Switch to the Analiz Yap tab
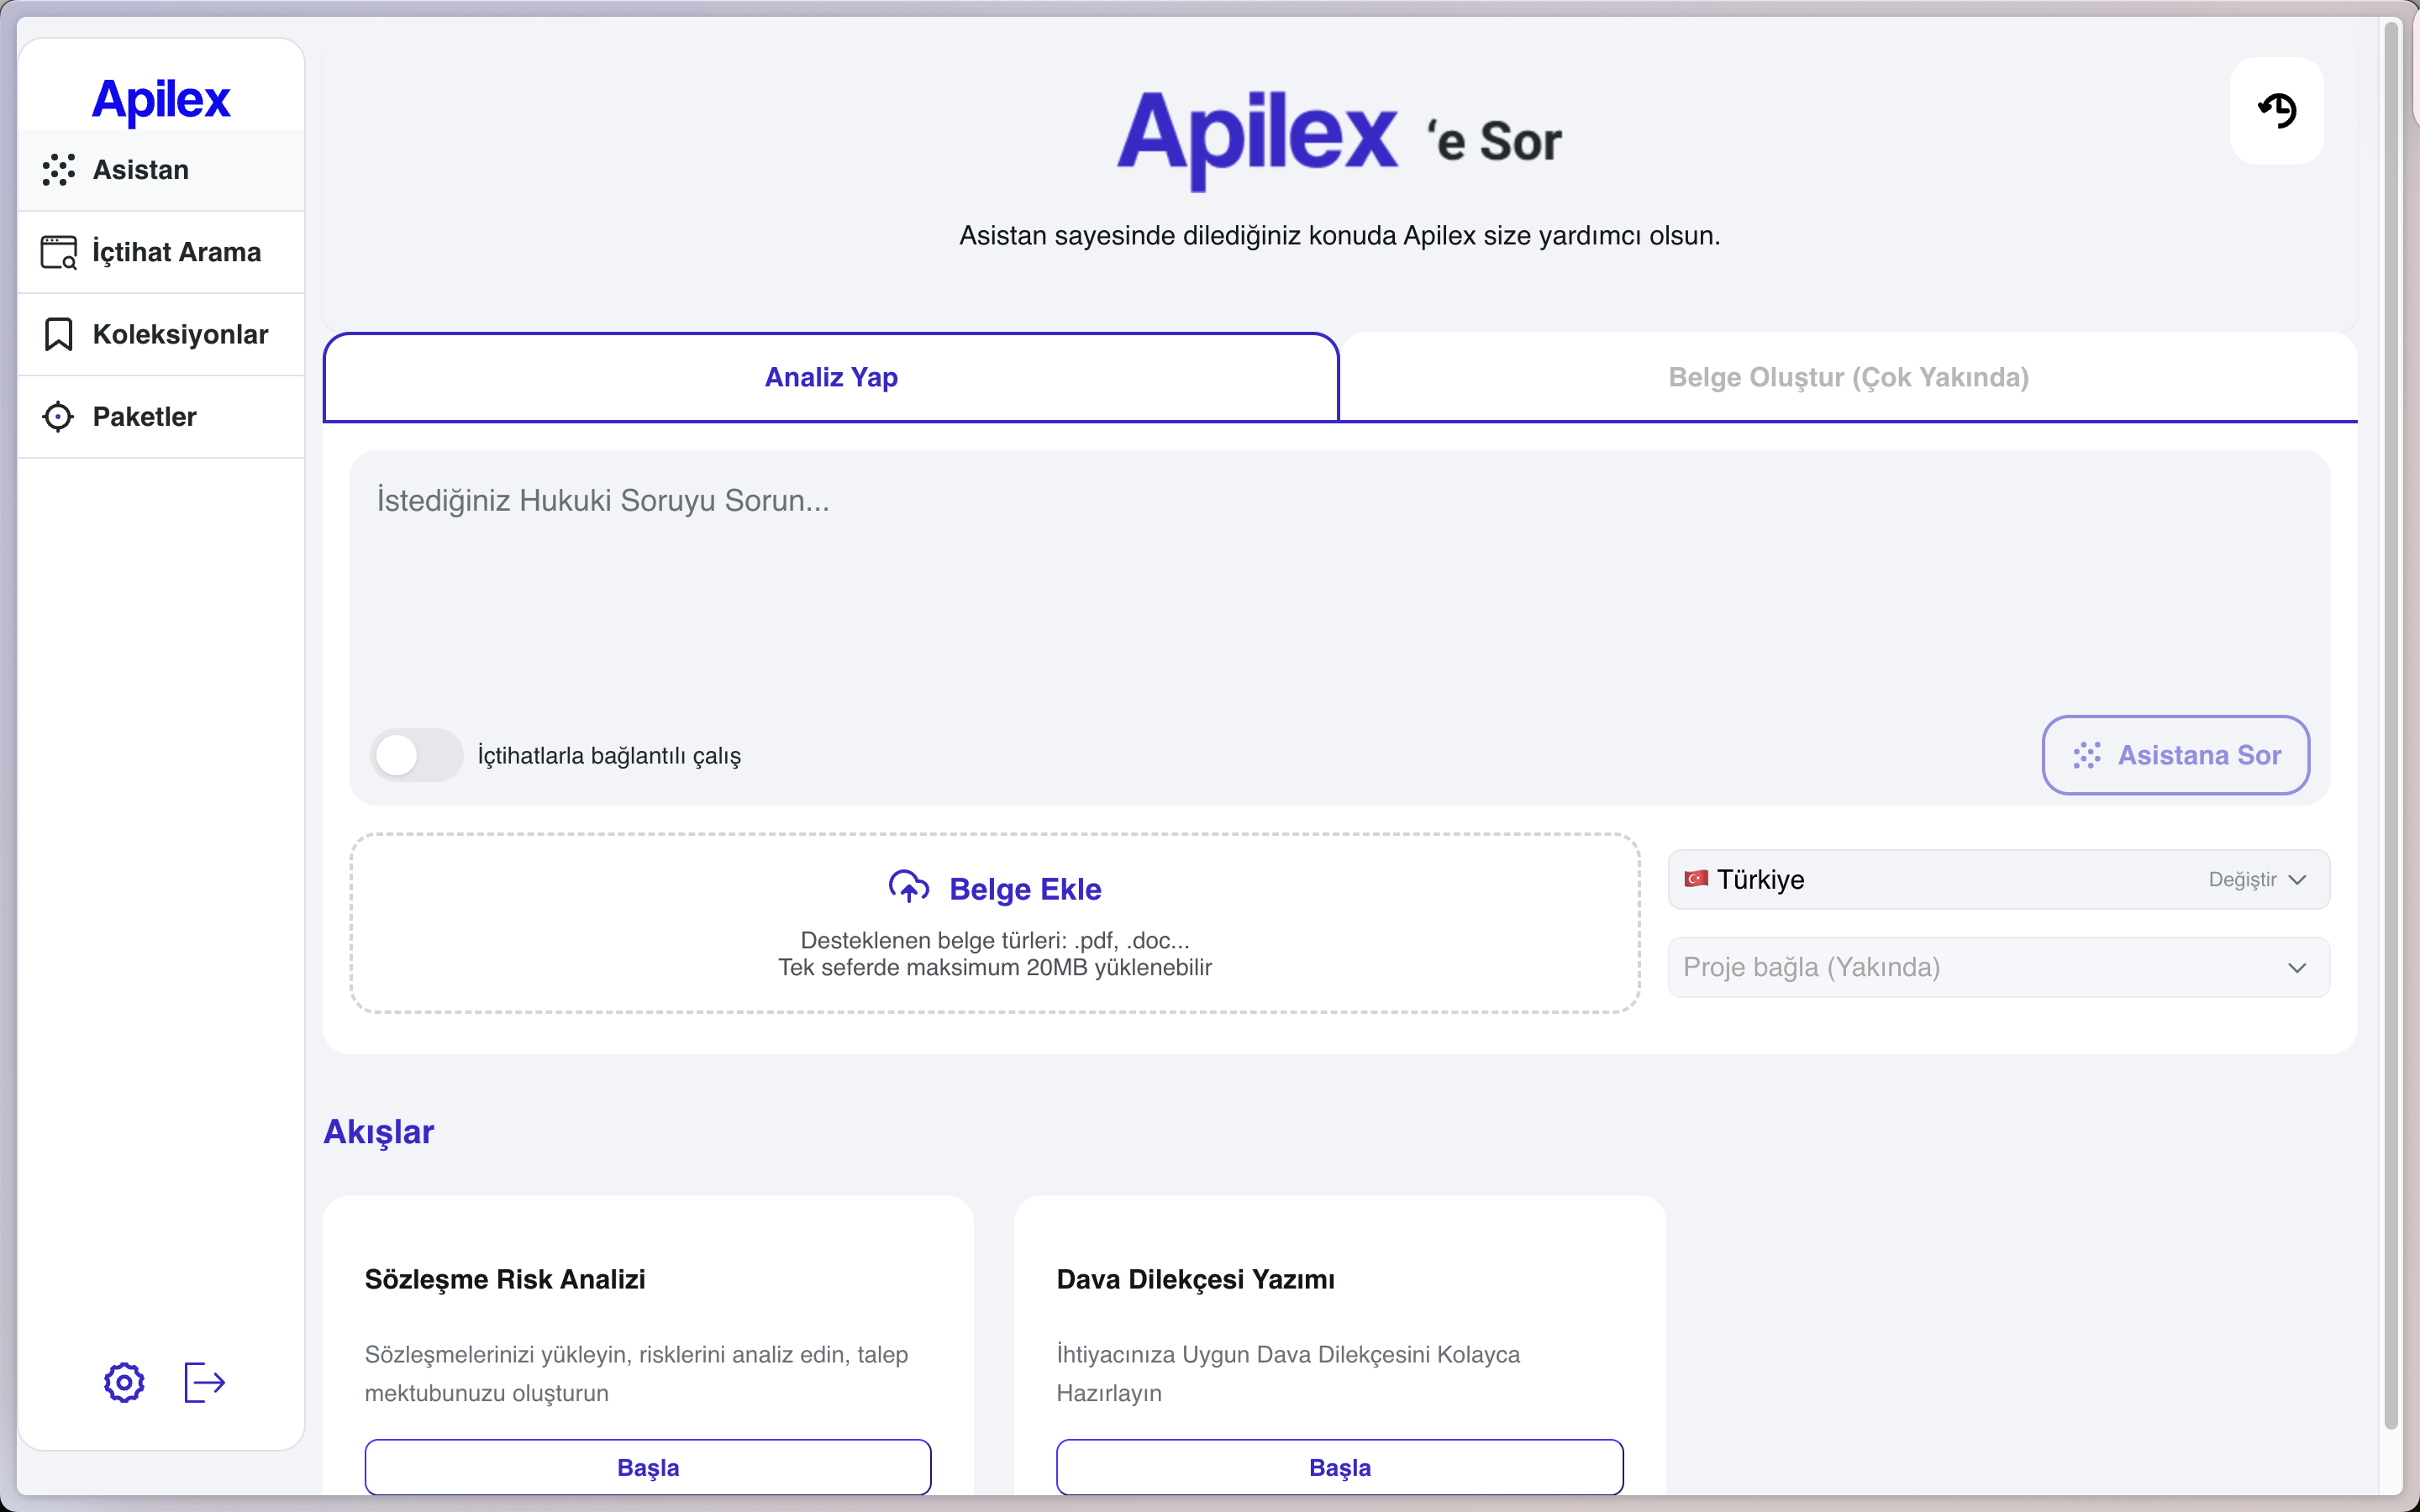 pyautogui.click(x=831, y=377)
